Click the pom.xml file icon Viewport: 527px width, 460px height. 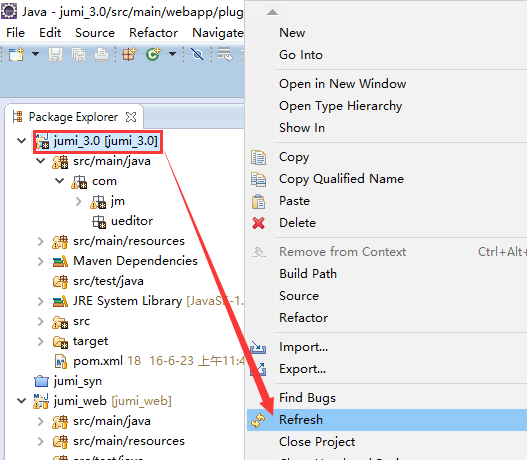(x=61, y=361)
